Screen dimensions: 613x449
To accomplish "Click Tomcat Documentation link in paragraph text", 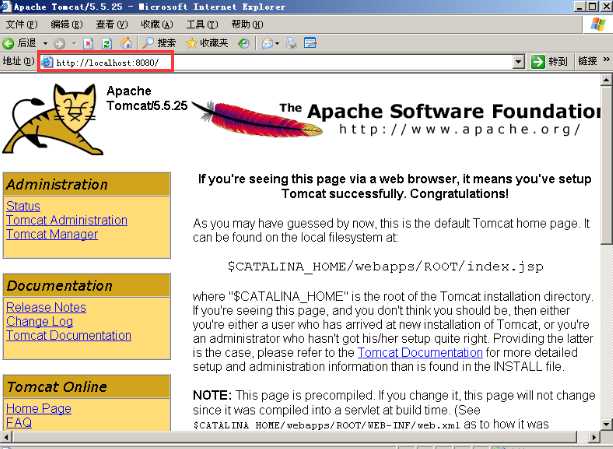I will click(420, 352).
